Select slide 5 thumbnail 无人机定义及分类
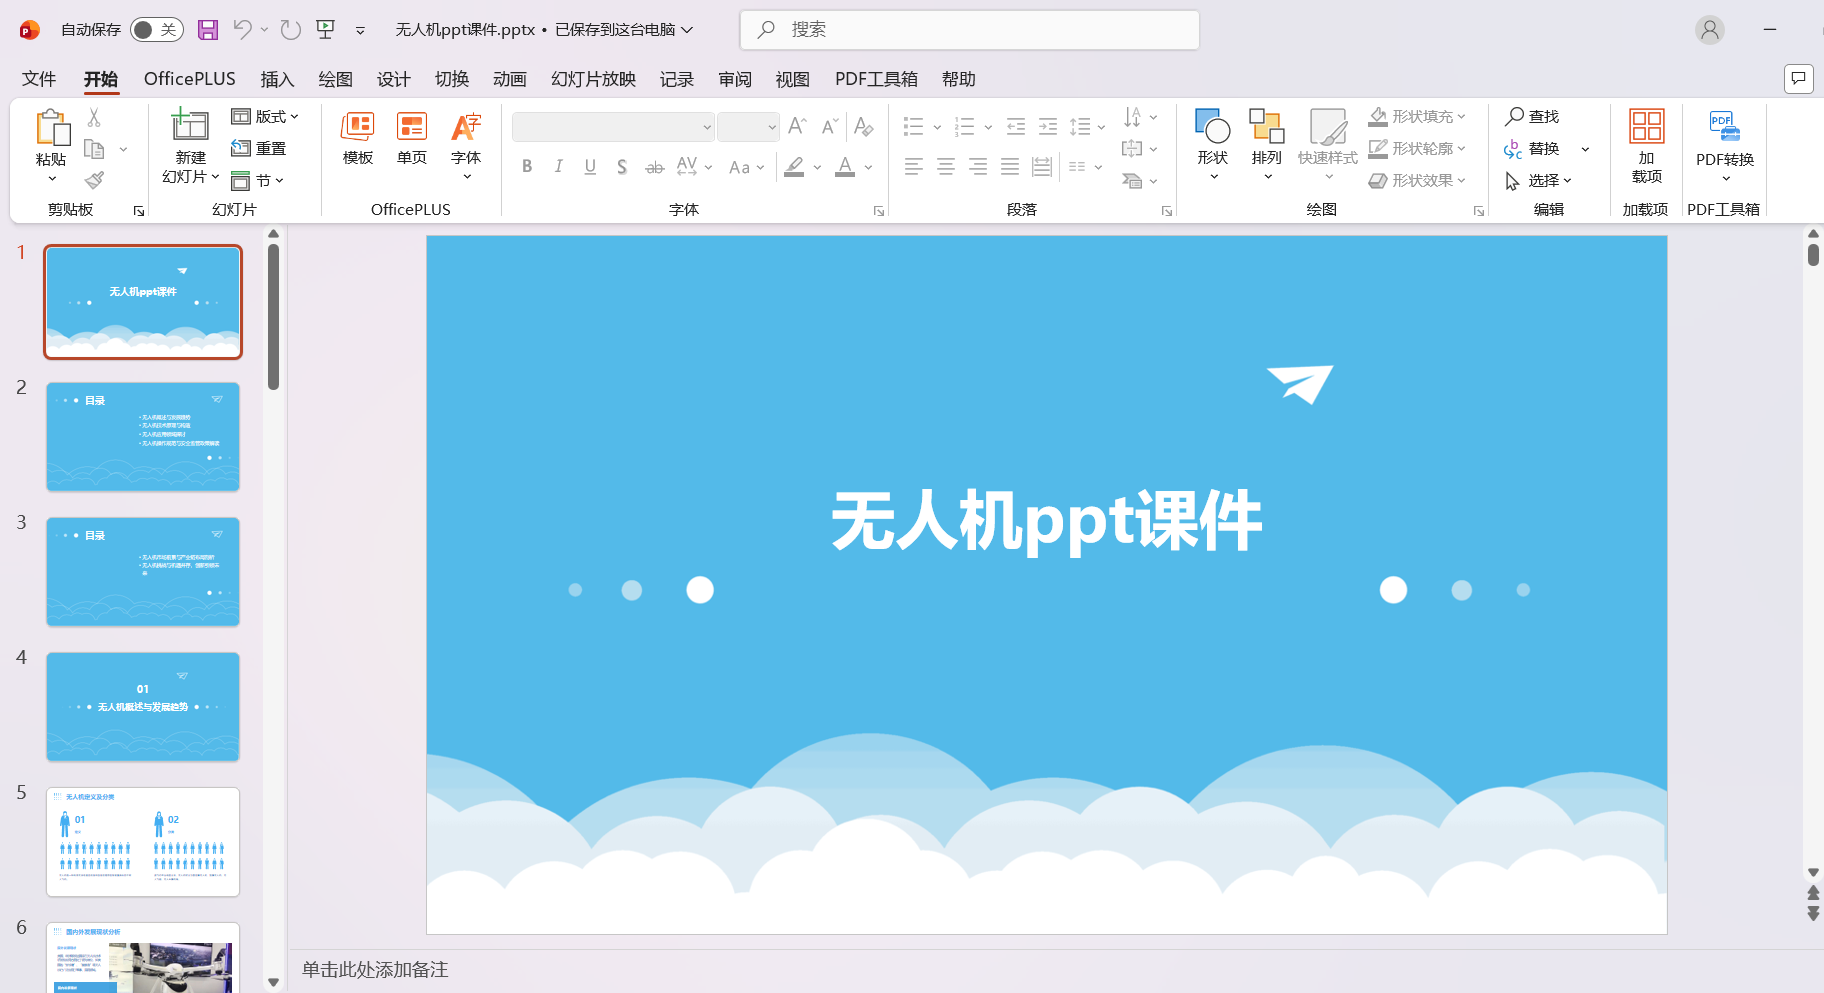The height and width of the screenshot is (993, 1824). click(x=143, y=842)
